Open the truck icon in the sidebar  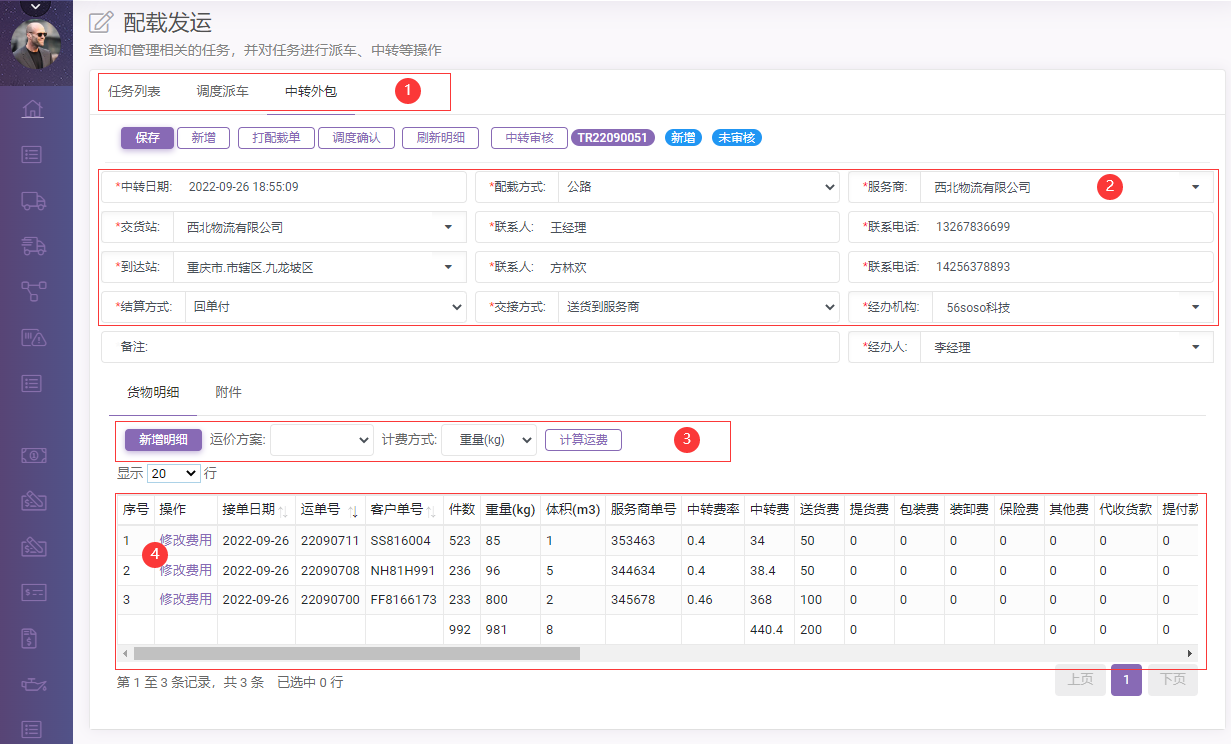(33, 200)
